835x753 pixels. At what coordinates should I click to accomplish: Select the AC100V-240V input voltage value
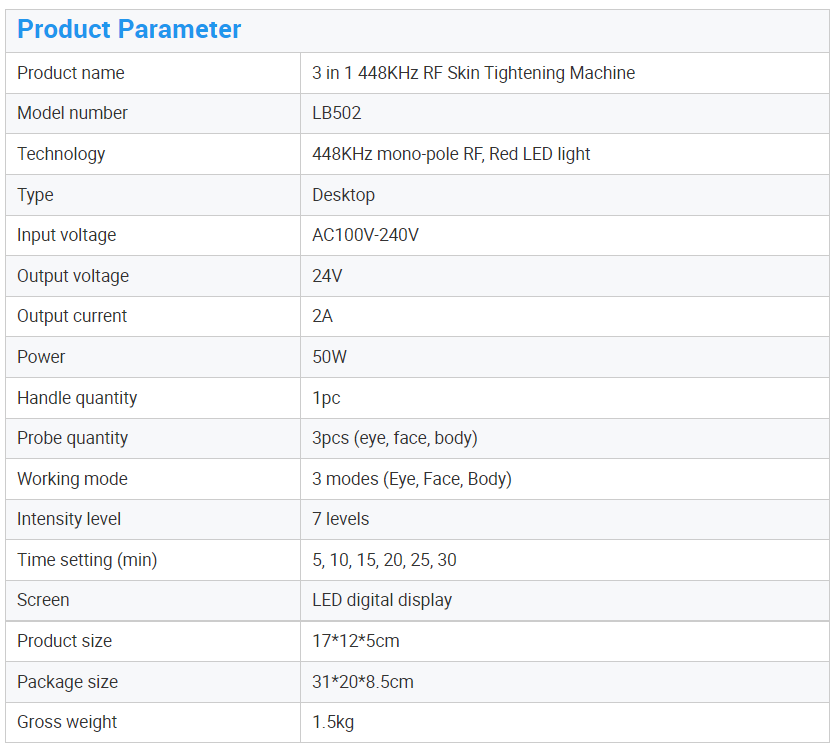click(365, 235)
